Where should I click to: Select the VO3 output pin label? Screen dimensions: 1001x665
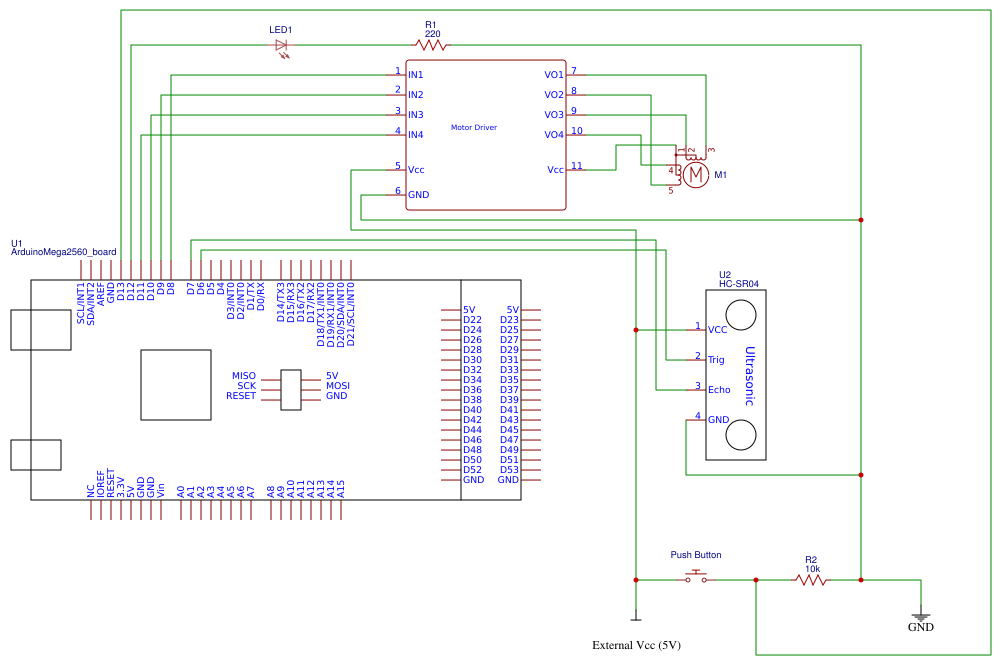pyautogui.click(x=553, y=115)
